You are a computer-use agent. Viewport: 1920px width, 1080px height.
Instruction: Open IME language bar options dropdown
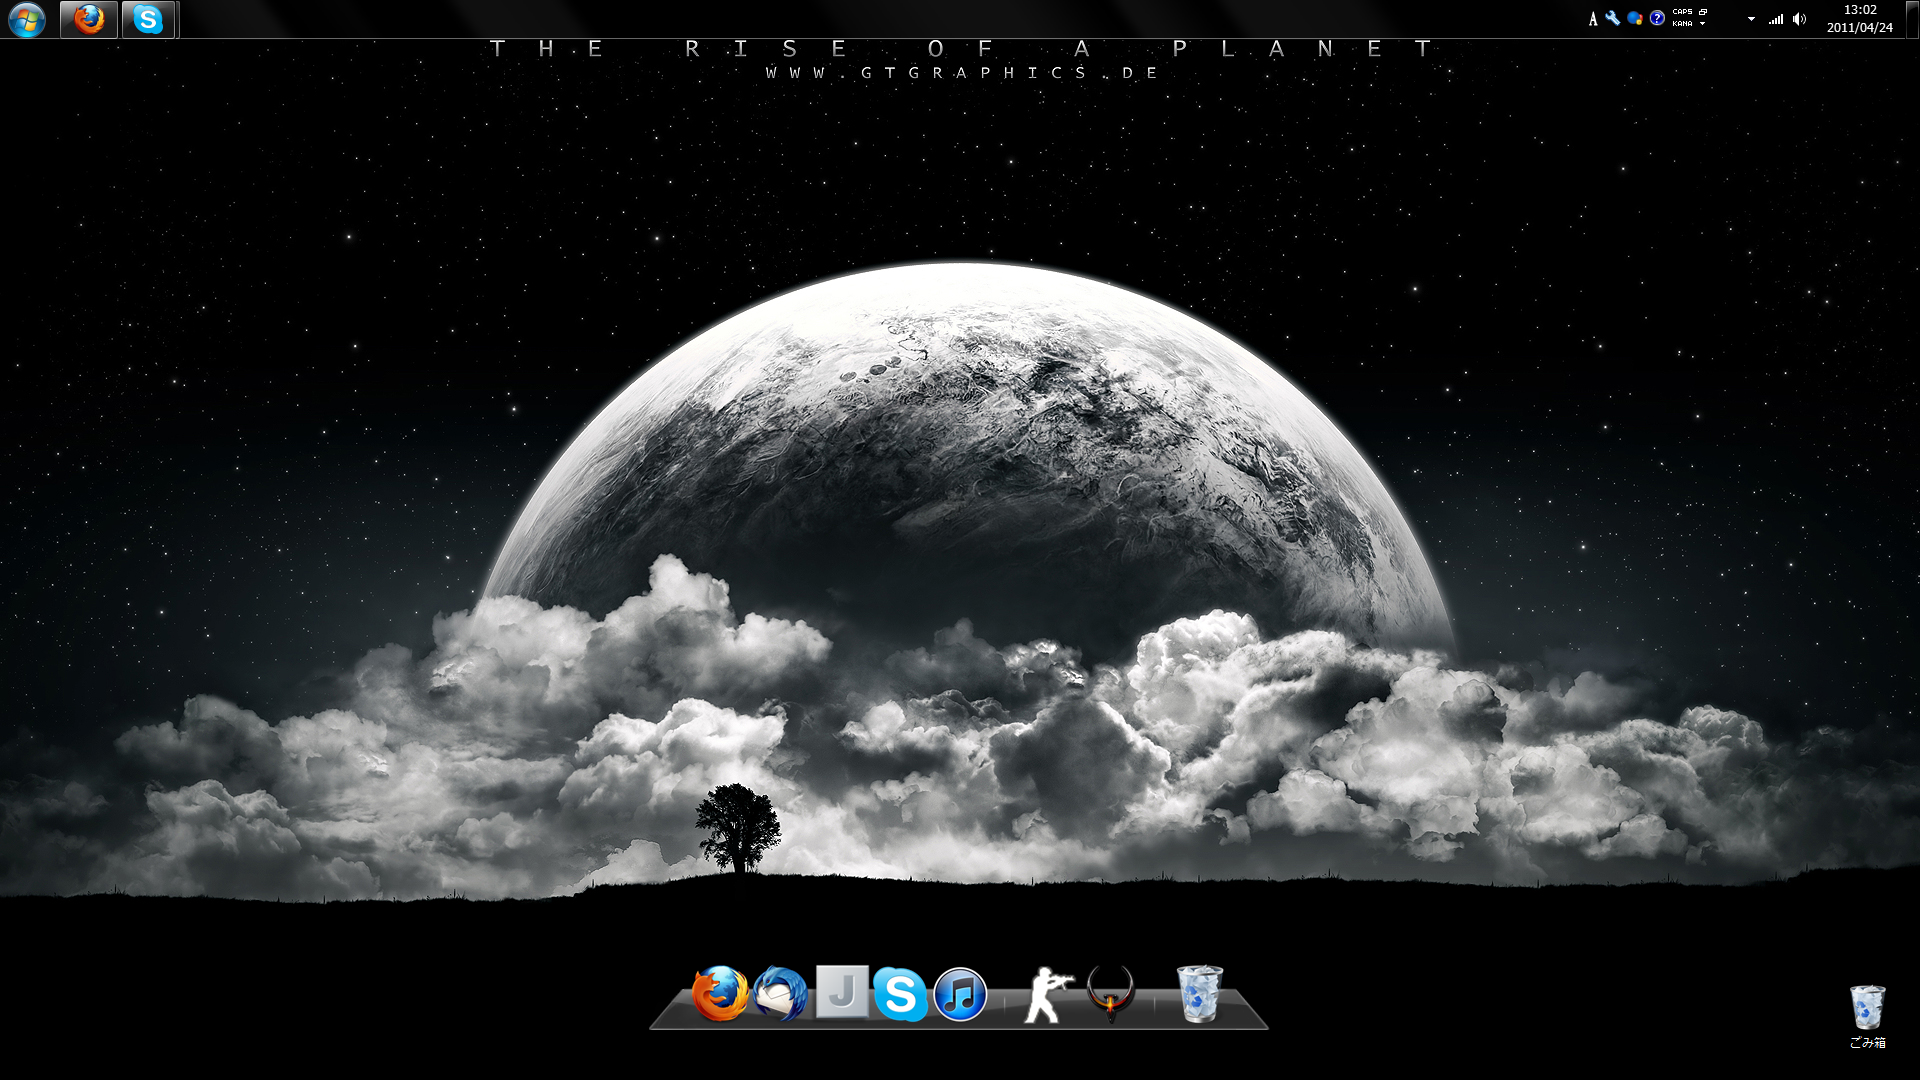click(1702, 24)
